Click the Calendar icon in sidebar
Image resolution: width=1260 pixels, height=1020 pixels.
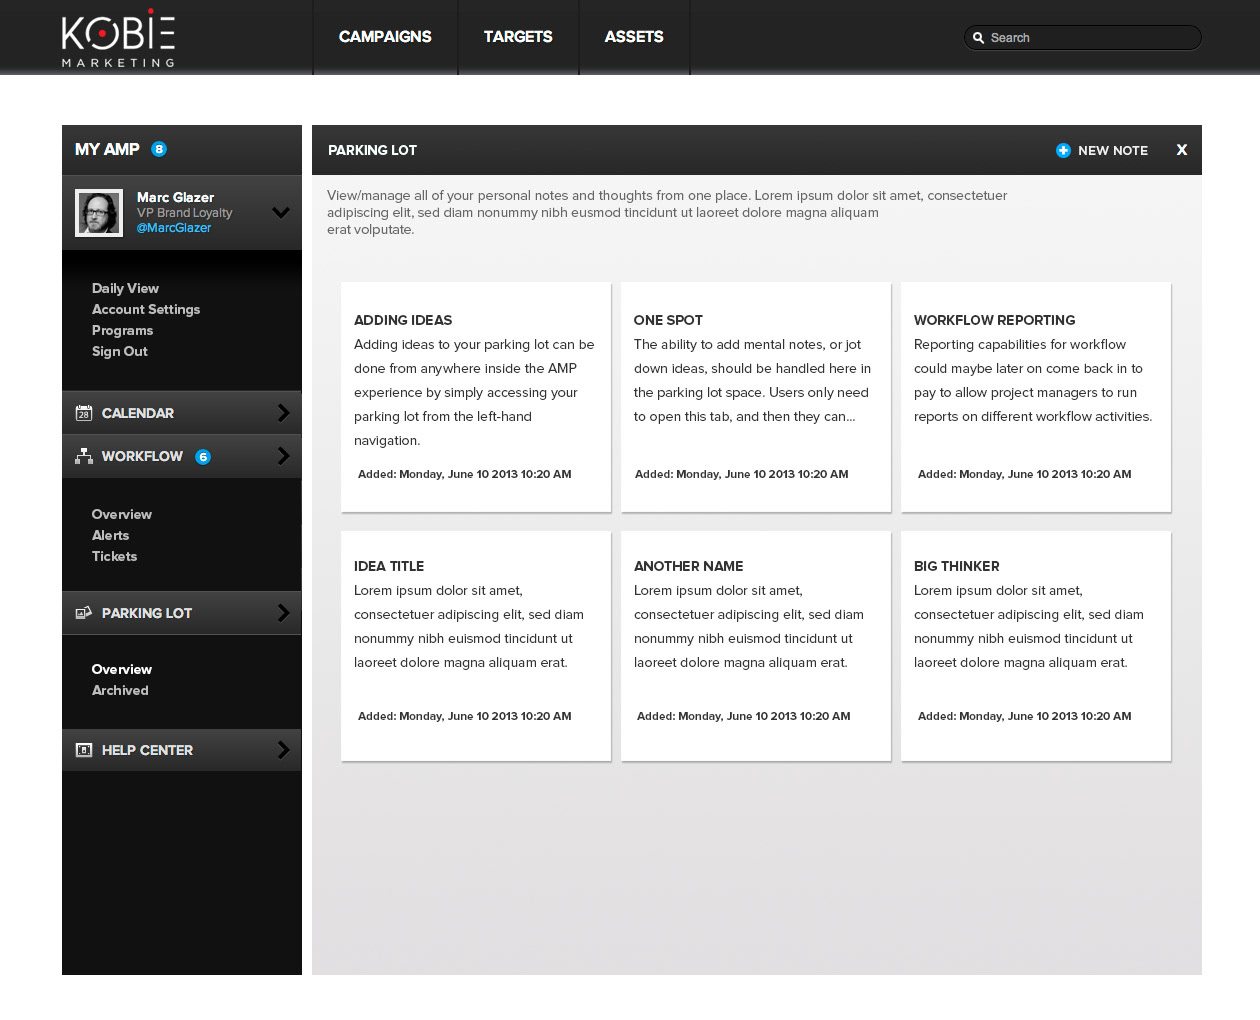click(84, 413)
